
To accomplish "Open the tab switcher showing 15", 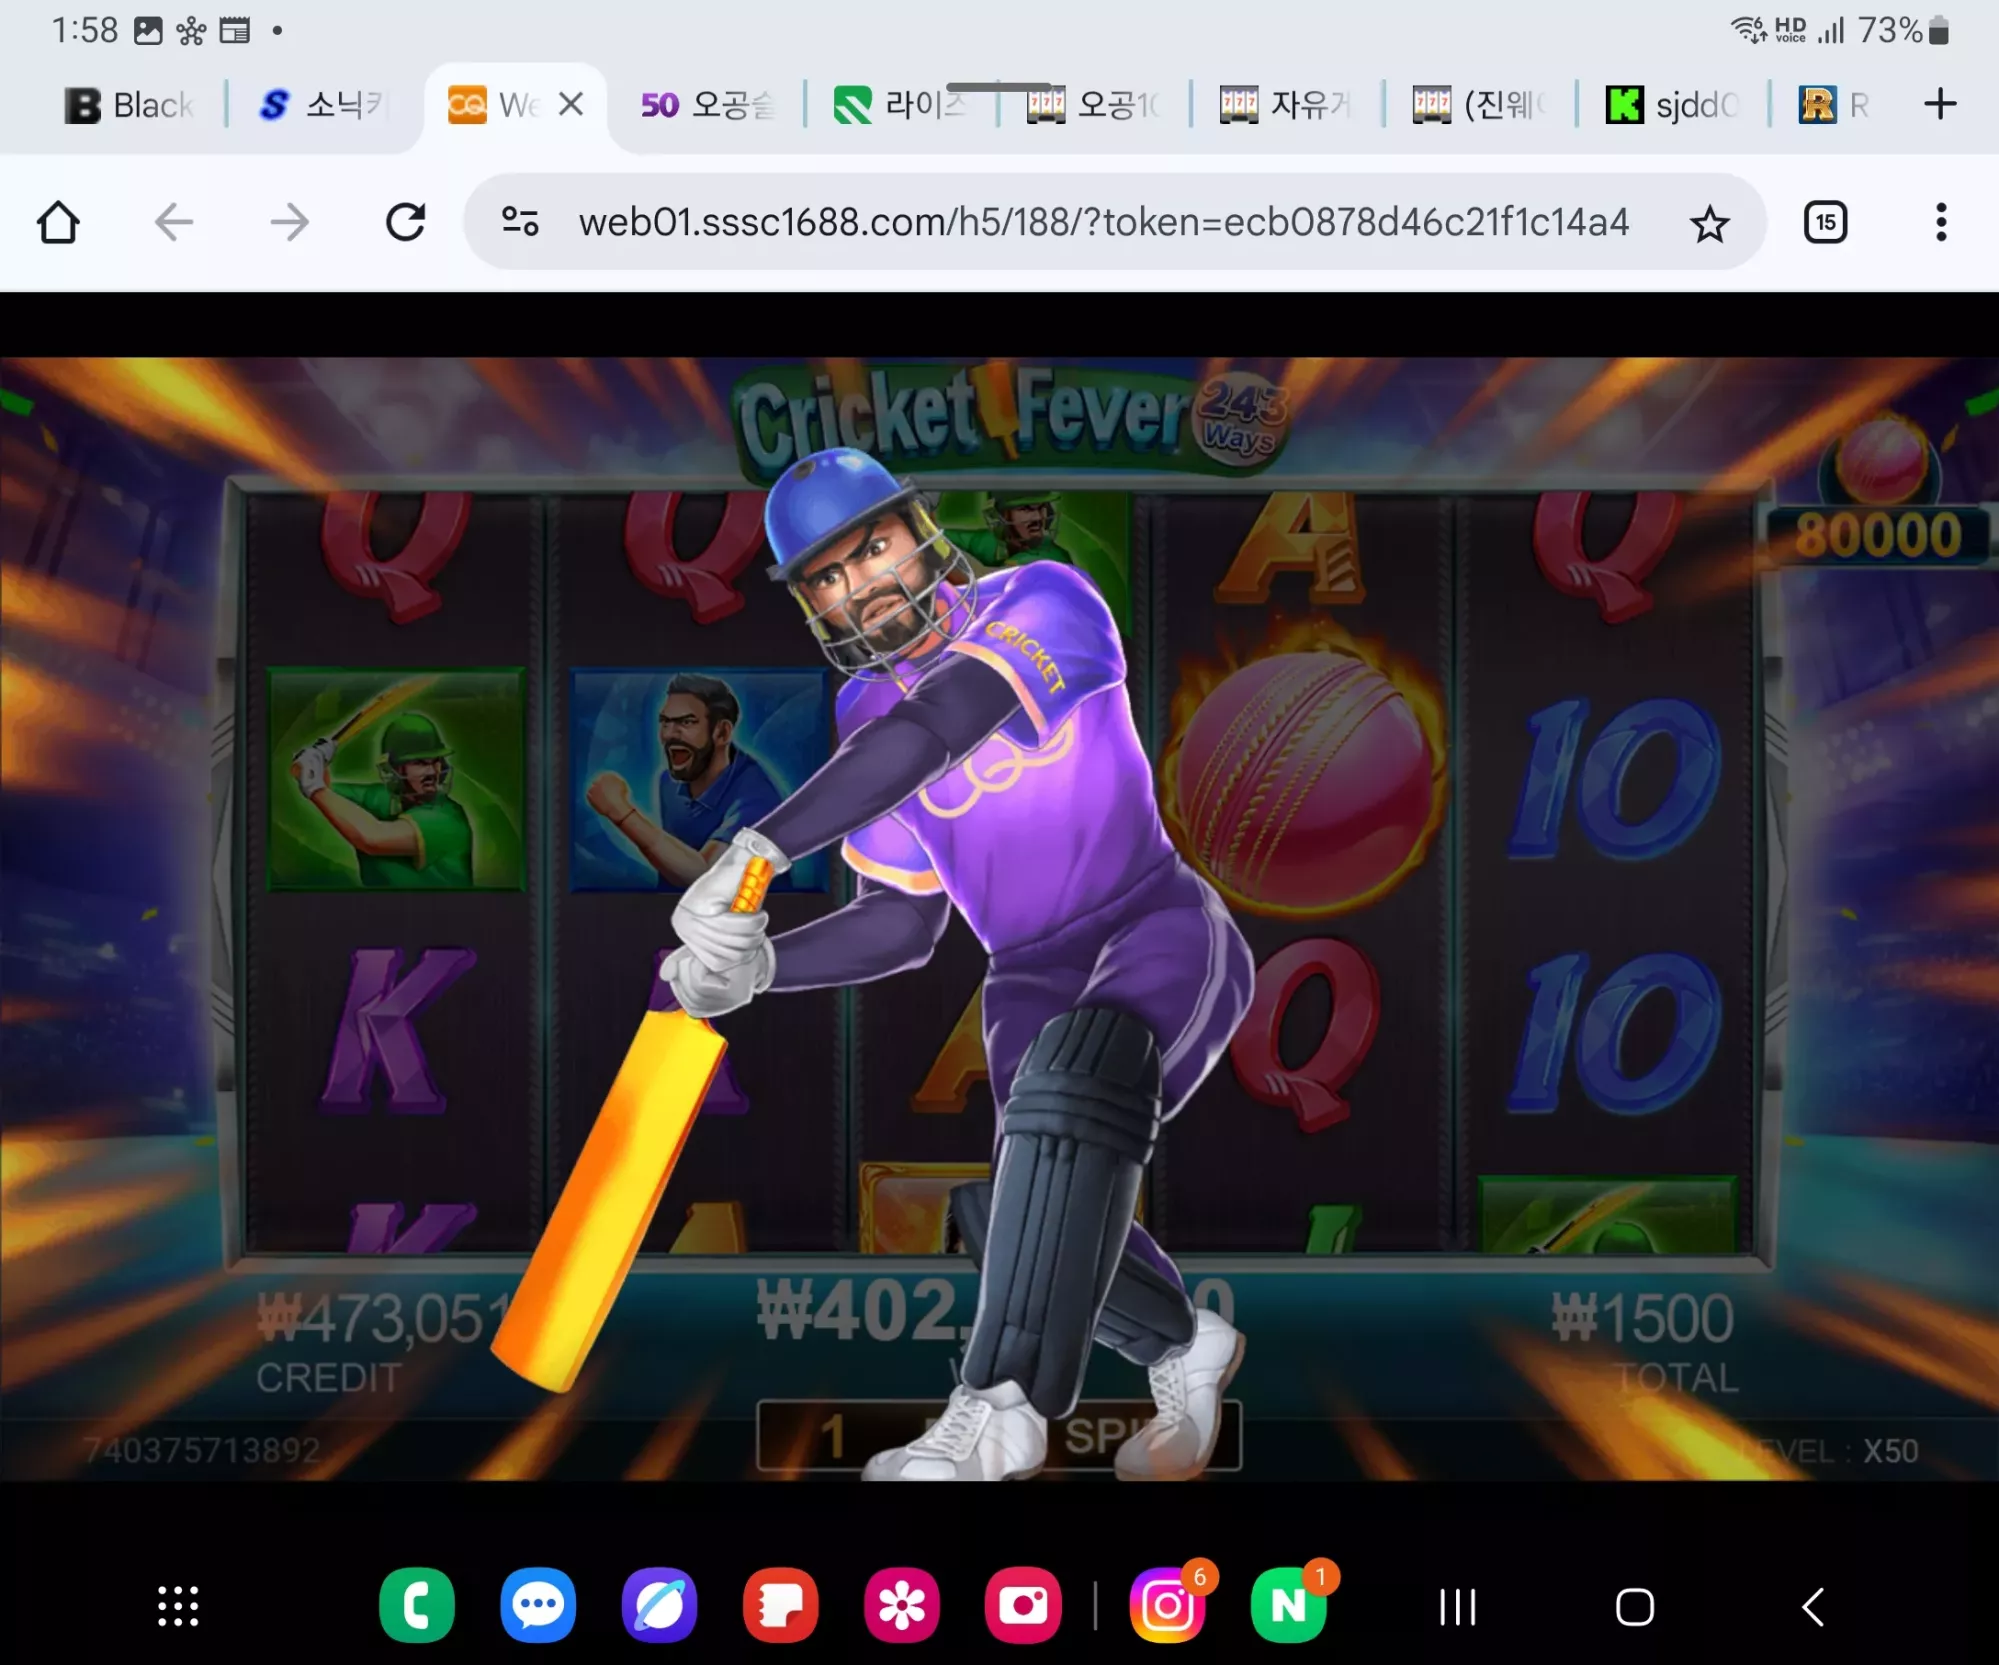I will [x=1825, y=222].
